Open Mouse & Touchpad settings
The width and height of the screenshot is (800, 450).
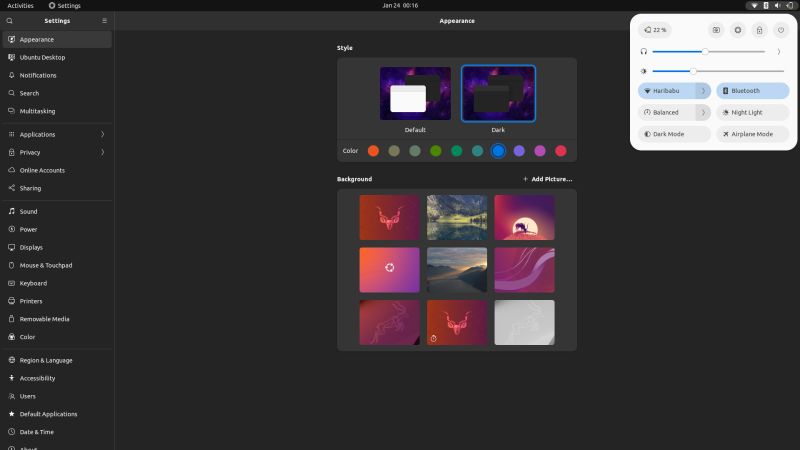57,265
